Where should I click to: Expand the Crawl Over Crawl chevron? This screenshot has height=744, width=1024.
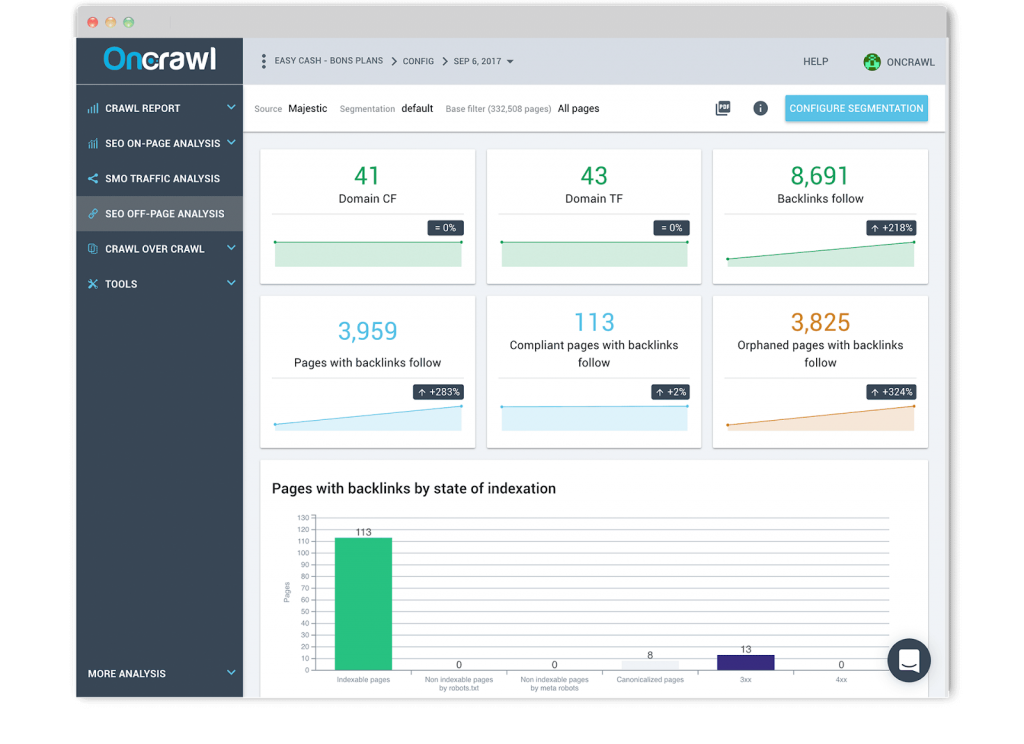(x=231, y=249)
